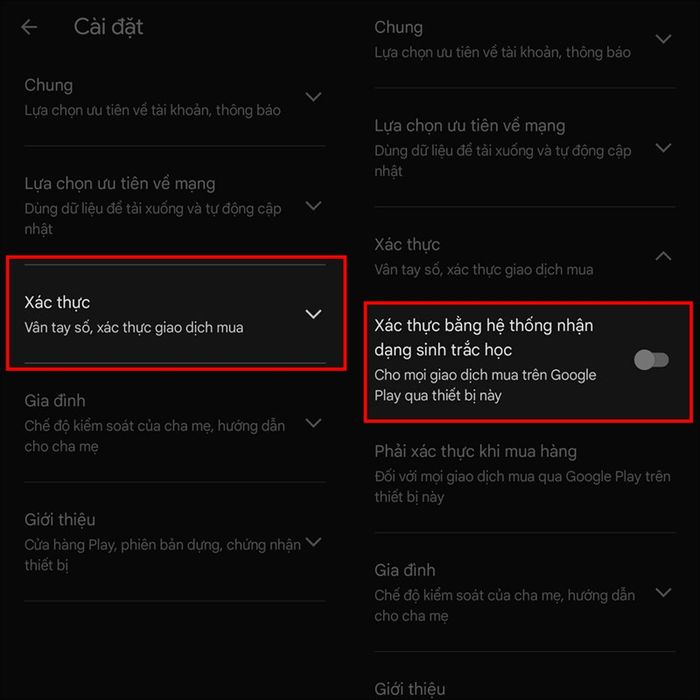Open left panel's Giới thiệu section
Viewport: 700px width, 700px height.
[175, 542]
